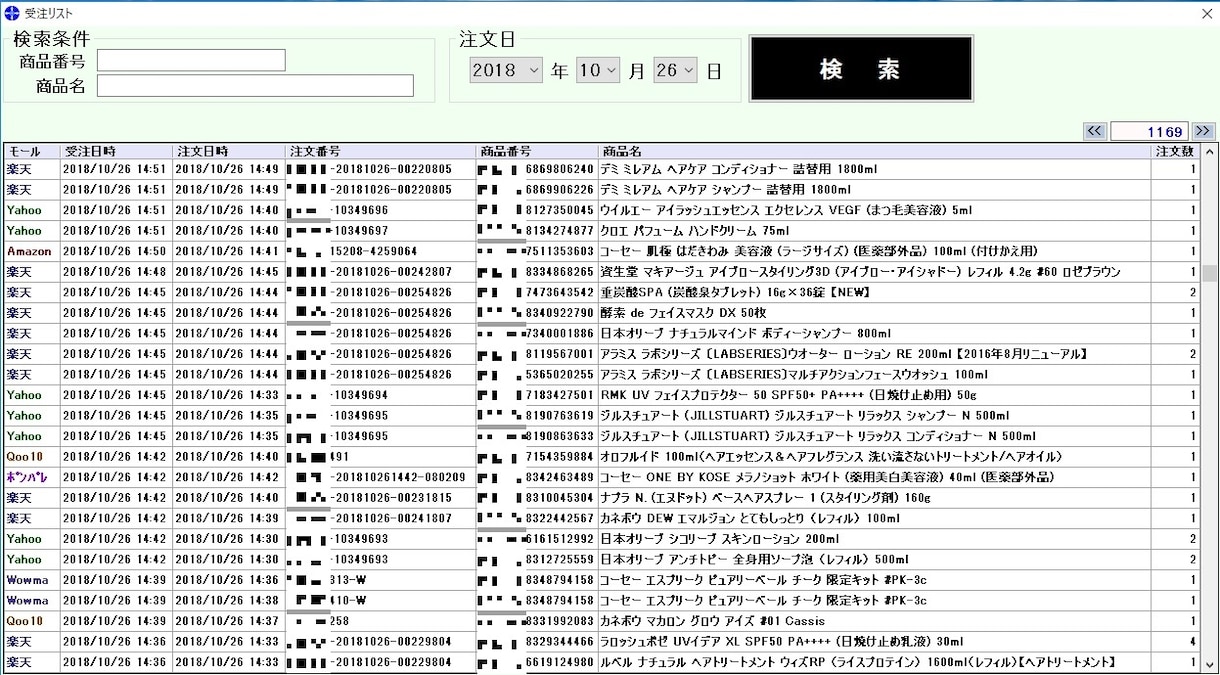
Task: Click 注文日時 2018/10/26 14:37 cell
Action: [229, 620]
